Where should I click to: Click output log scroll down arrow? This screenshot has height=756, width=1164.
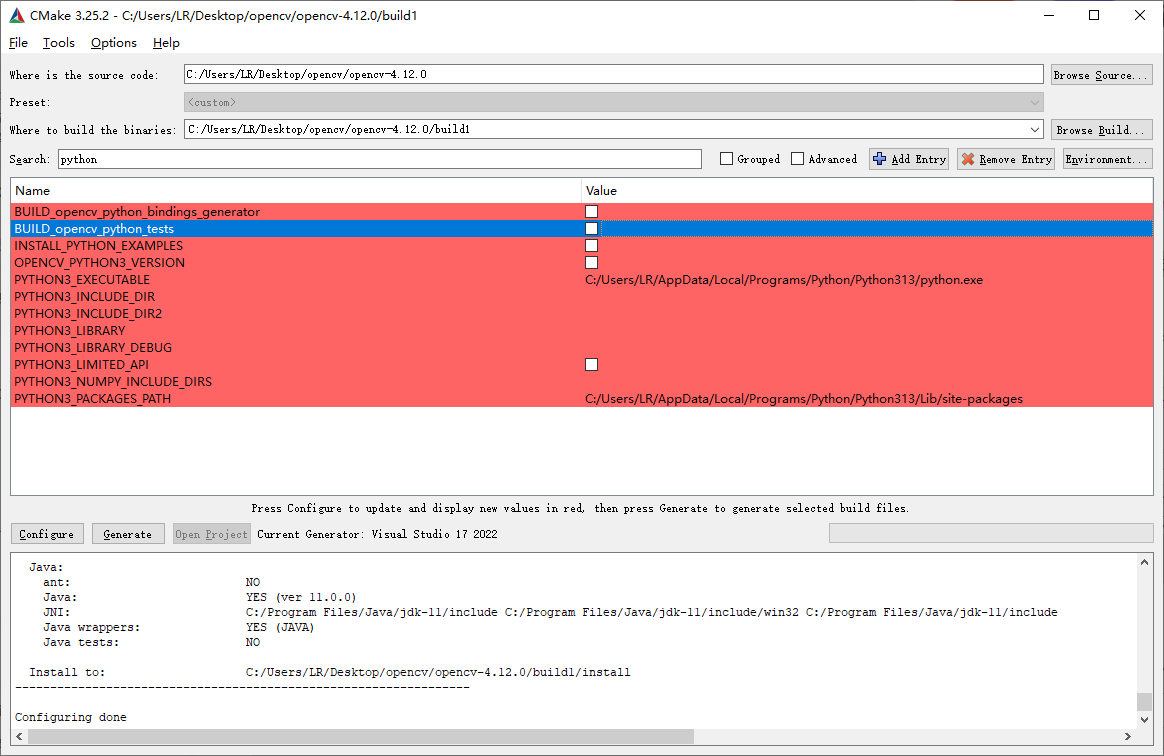point(1145,720)
